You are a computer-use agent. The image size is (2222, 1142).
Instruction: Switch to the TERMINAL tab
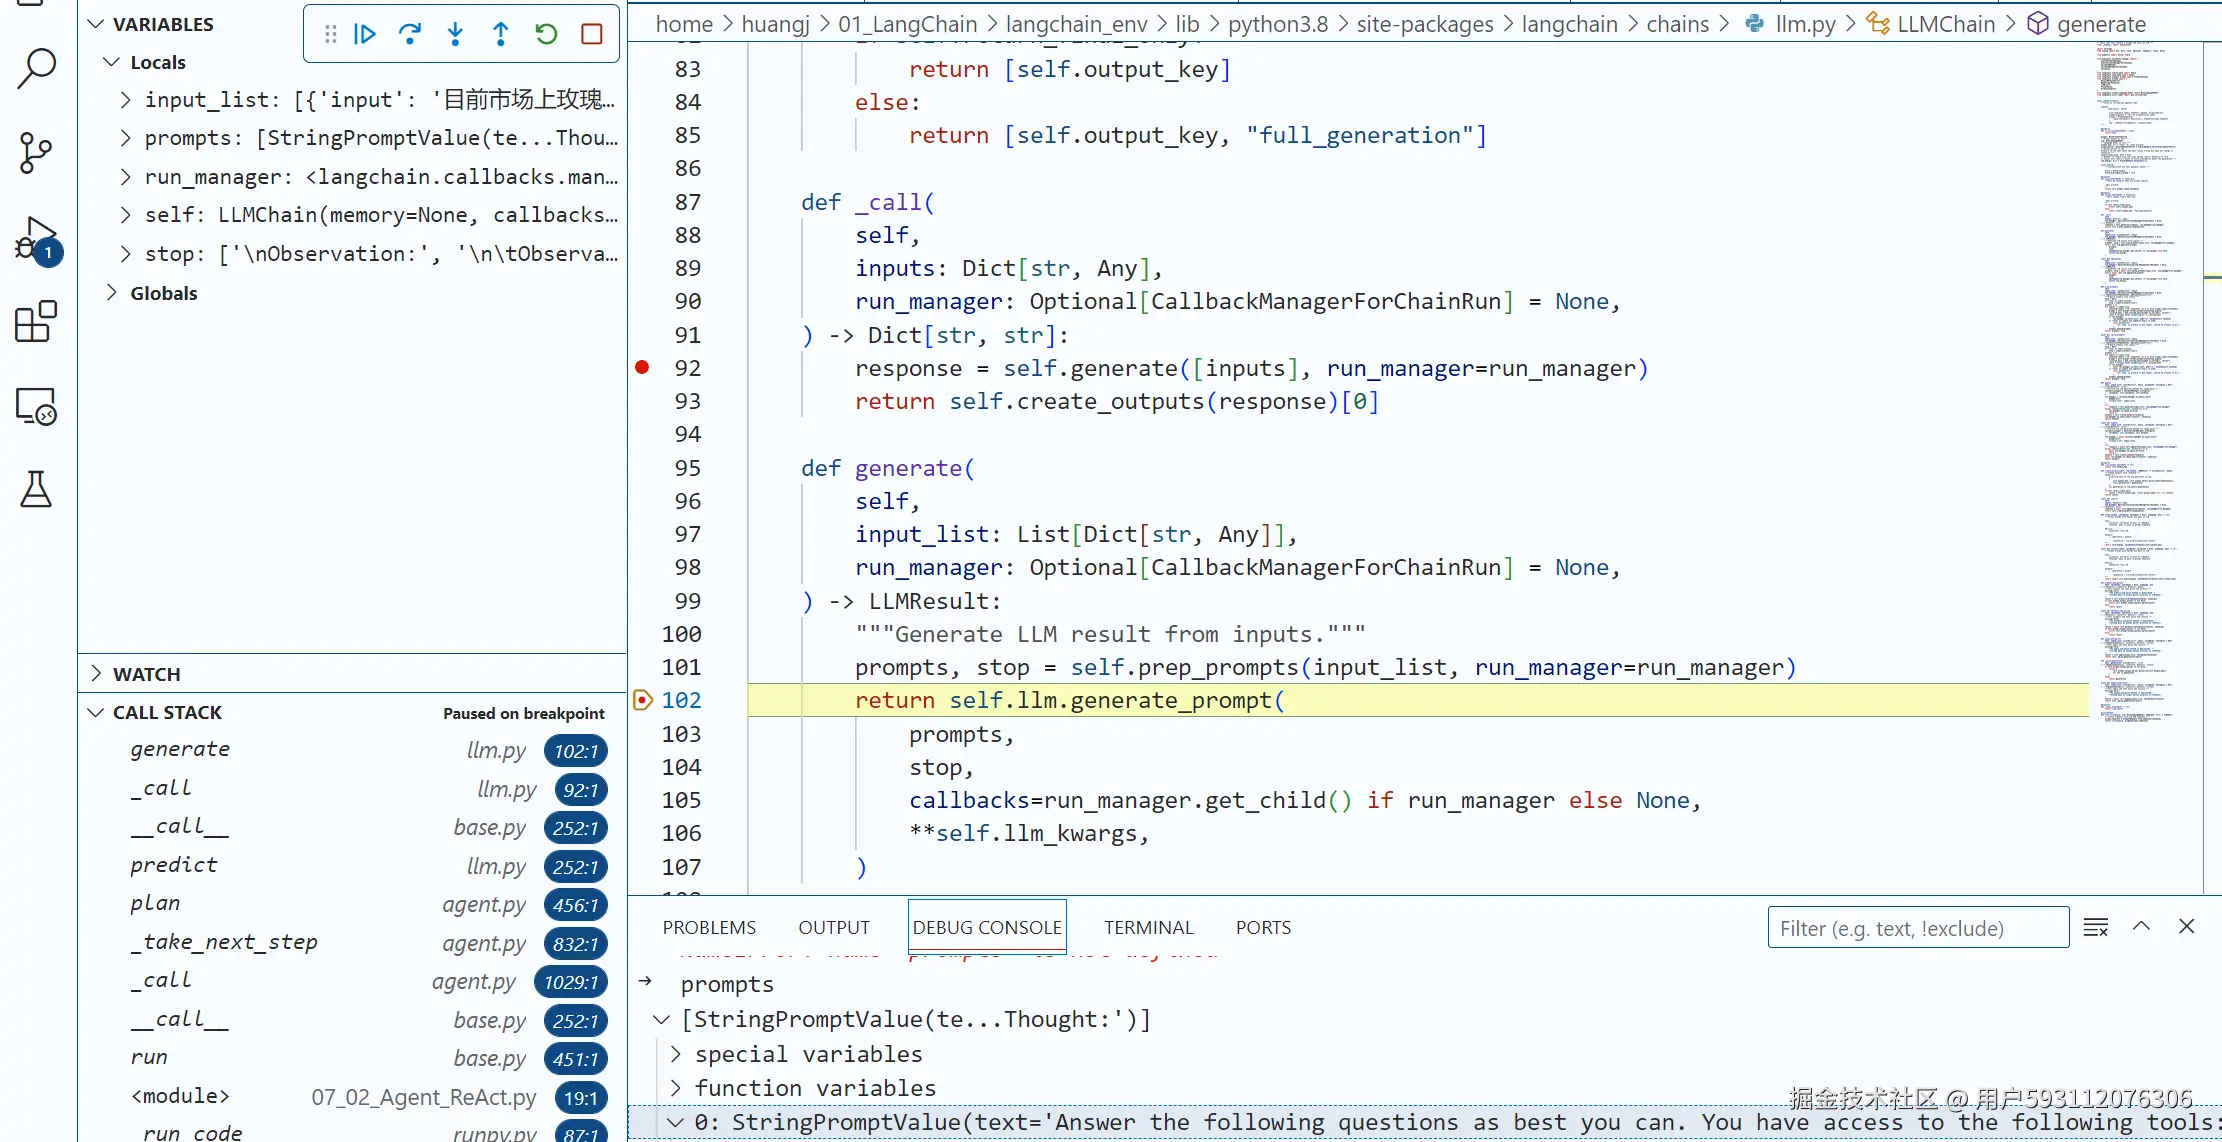(1148, 928)
